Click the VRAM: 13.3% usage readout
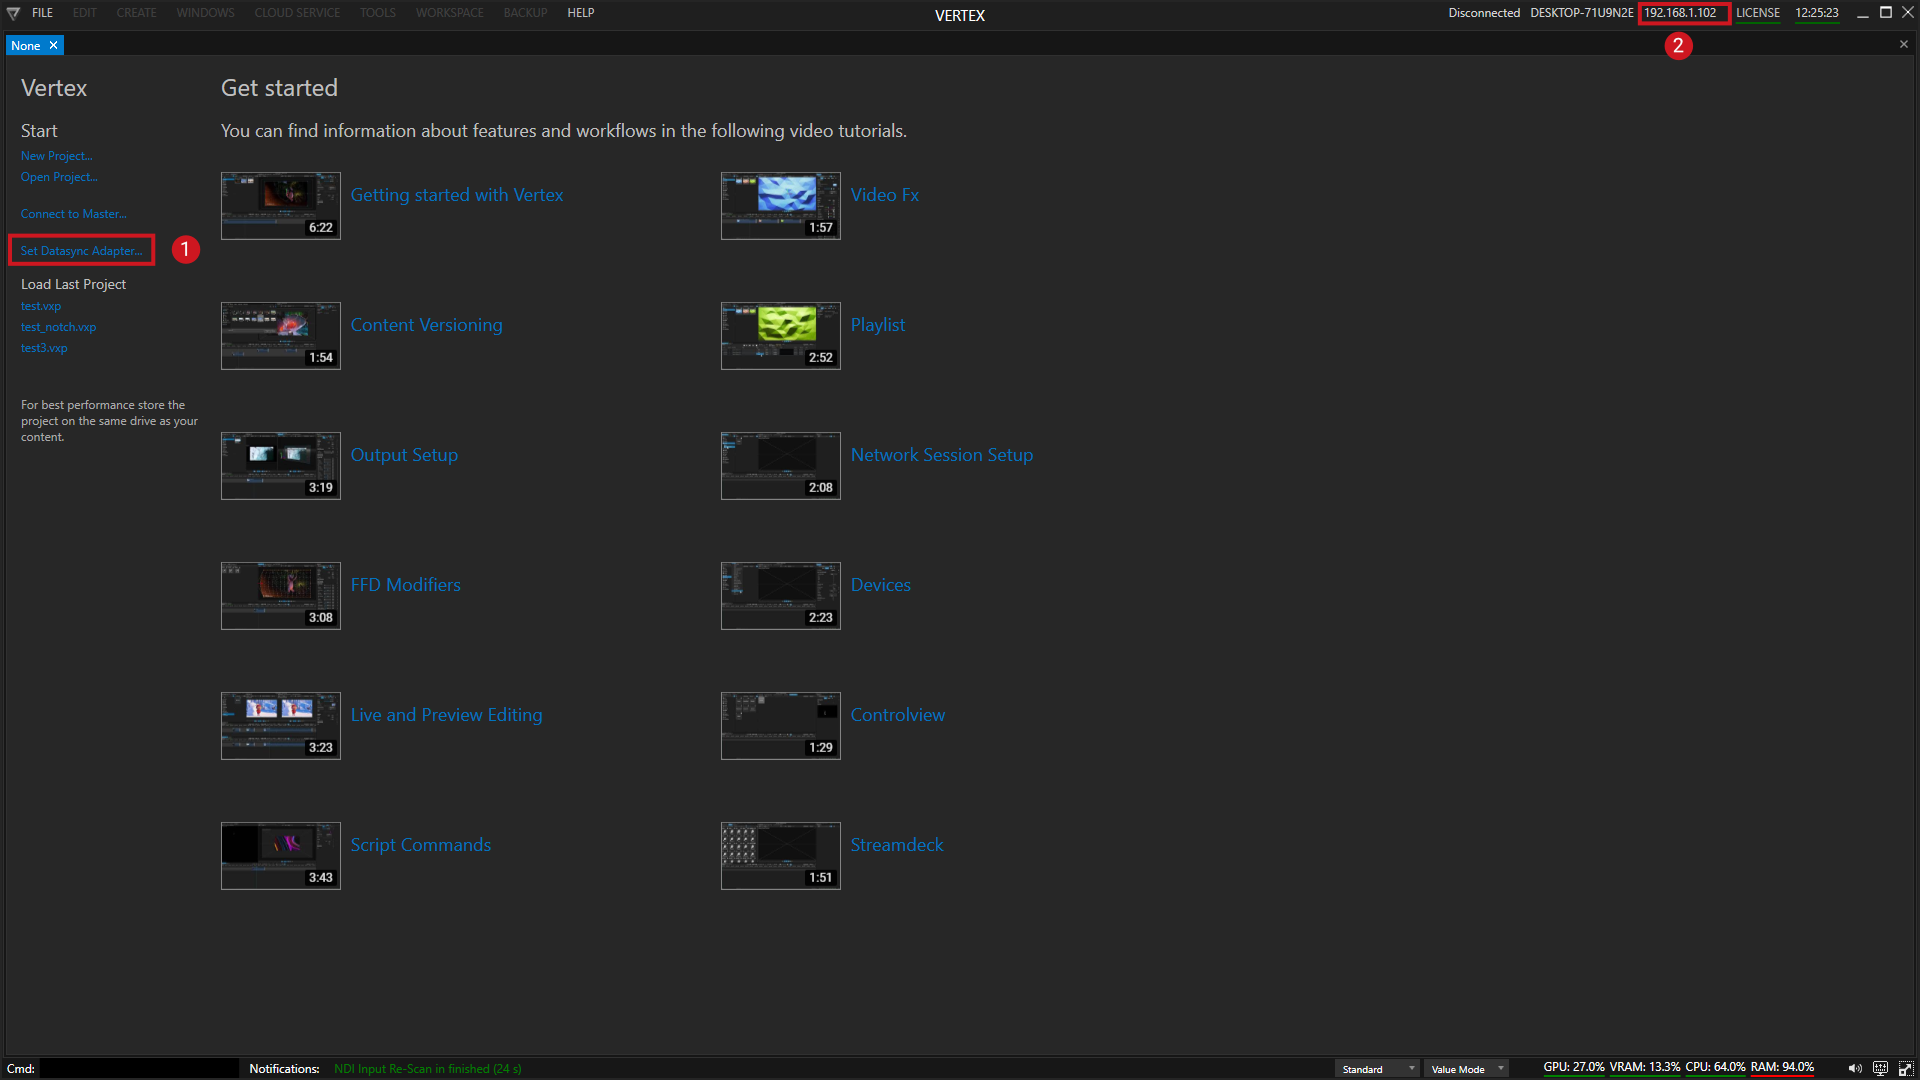Screen dimensions: 1920x1080 tap(1644, 1067)
